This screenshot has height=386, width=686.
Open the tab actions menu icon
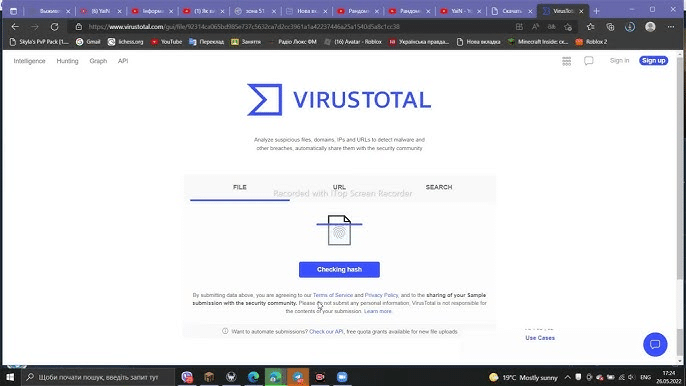point(14,11)
